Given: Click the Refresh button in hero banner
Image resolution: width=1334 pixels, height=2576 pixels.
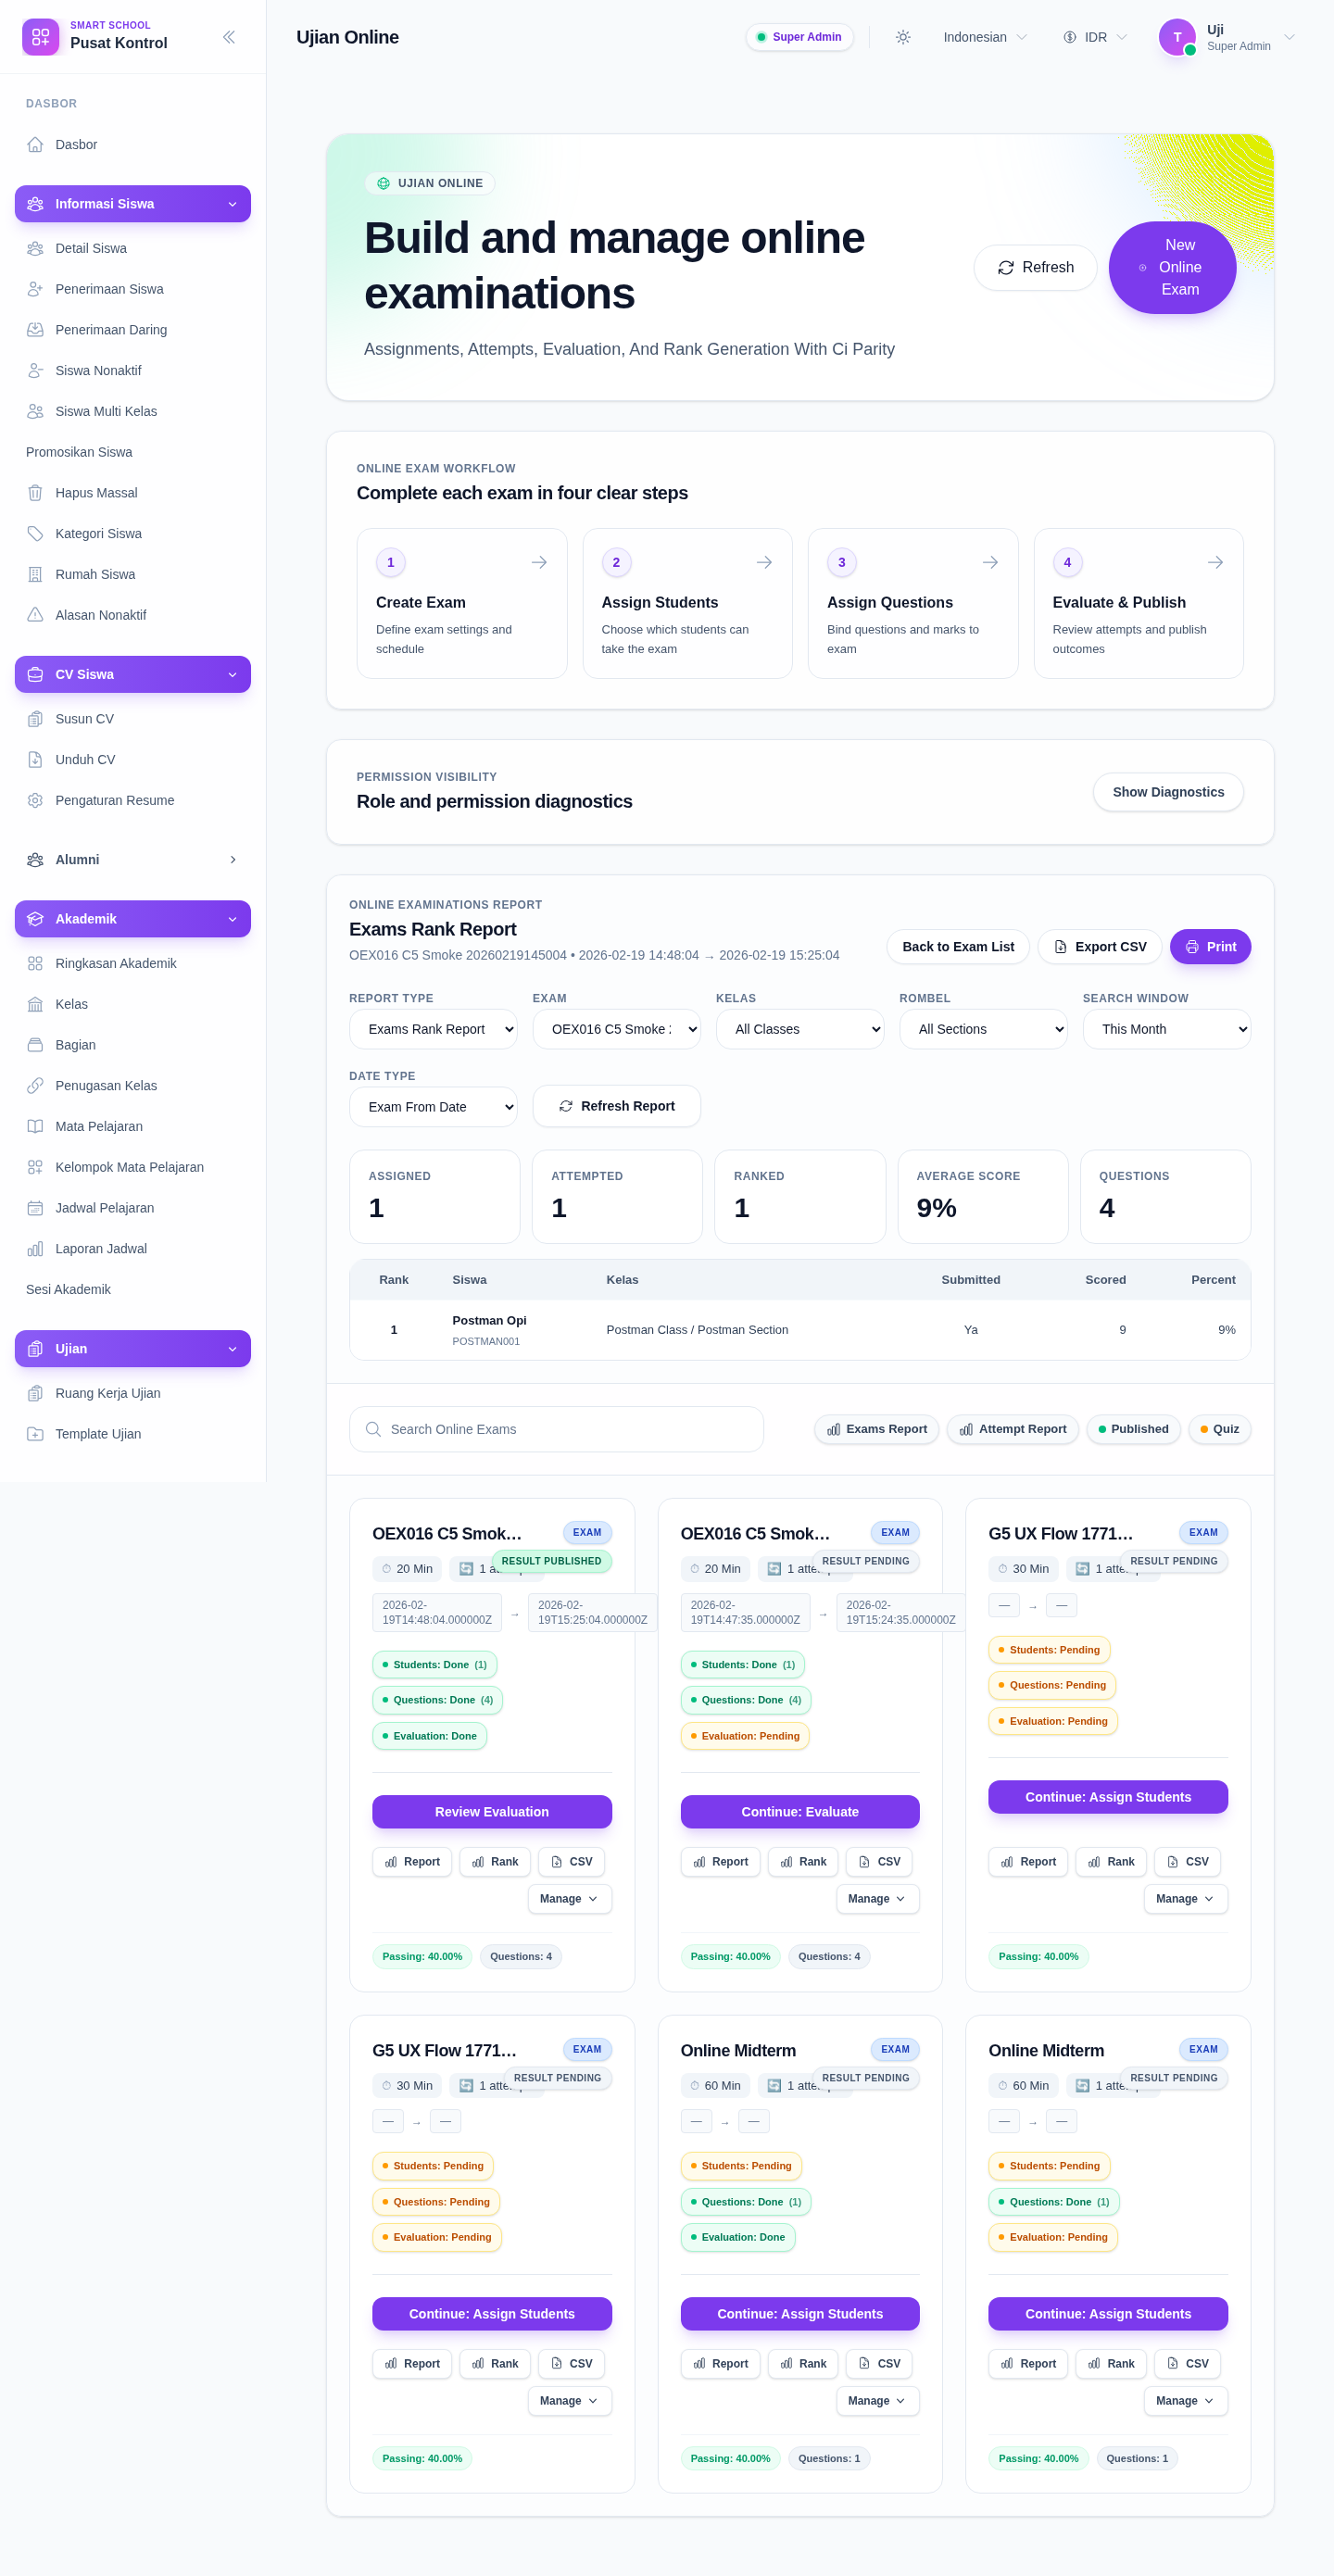Looking at the screenshot, I should (1035, 268).
